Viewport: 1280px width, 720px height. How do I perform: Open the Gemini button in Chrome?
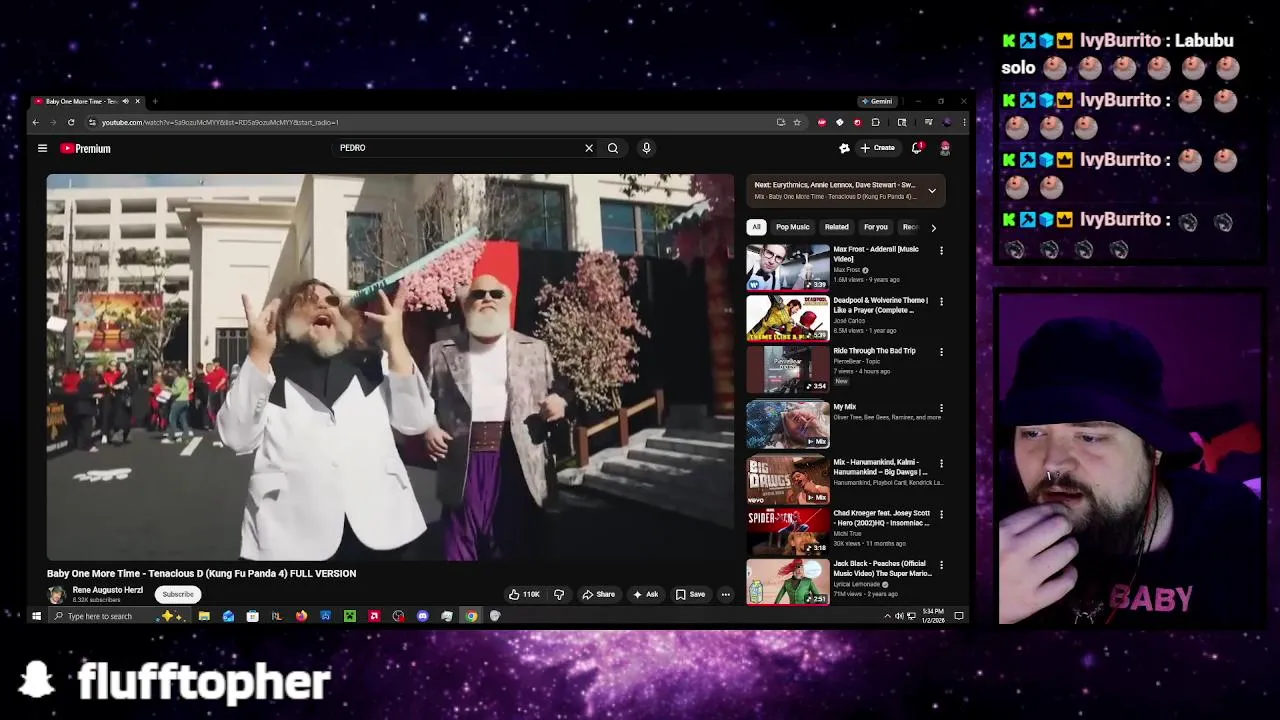click(877, 101)
